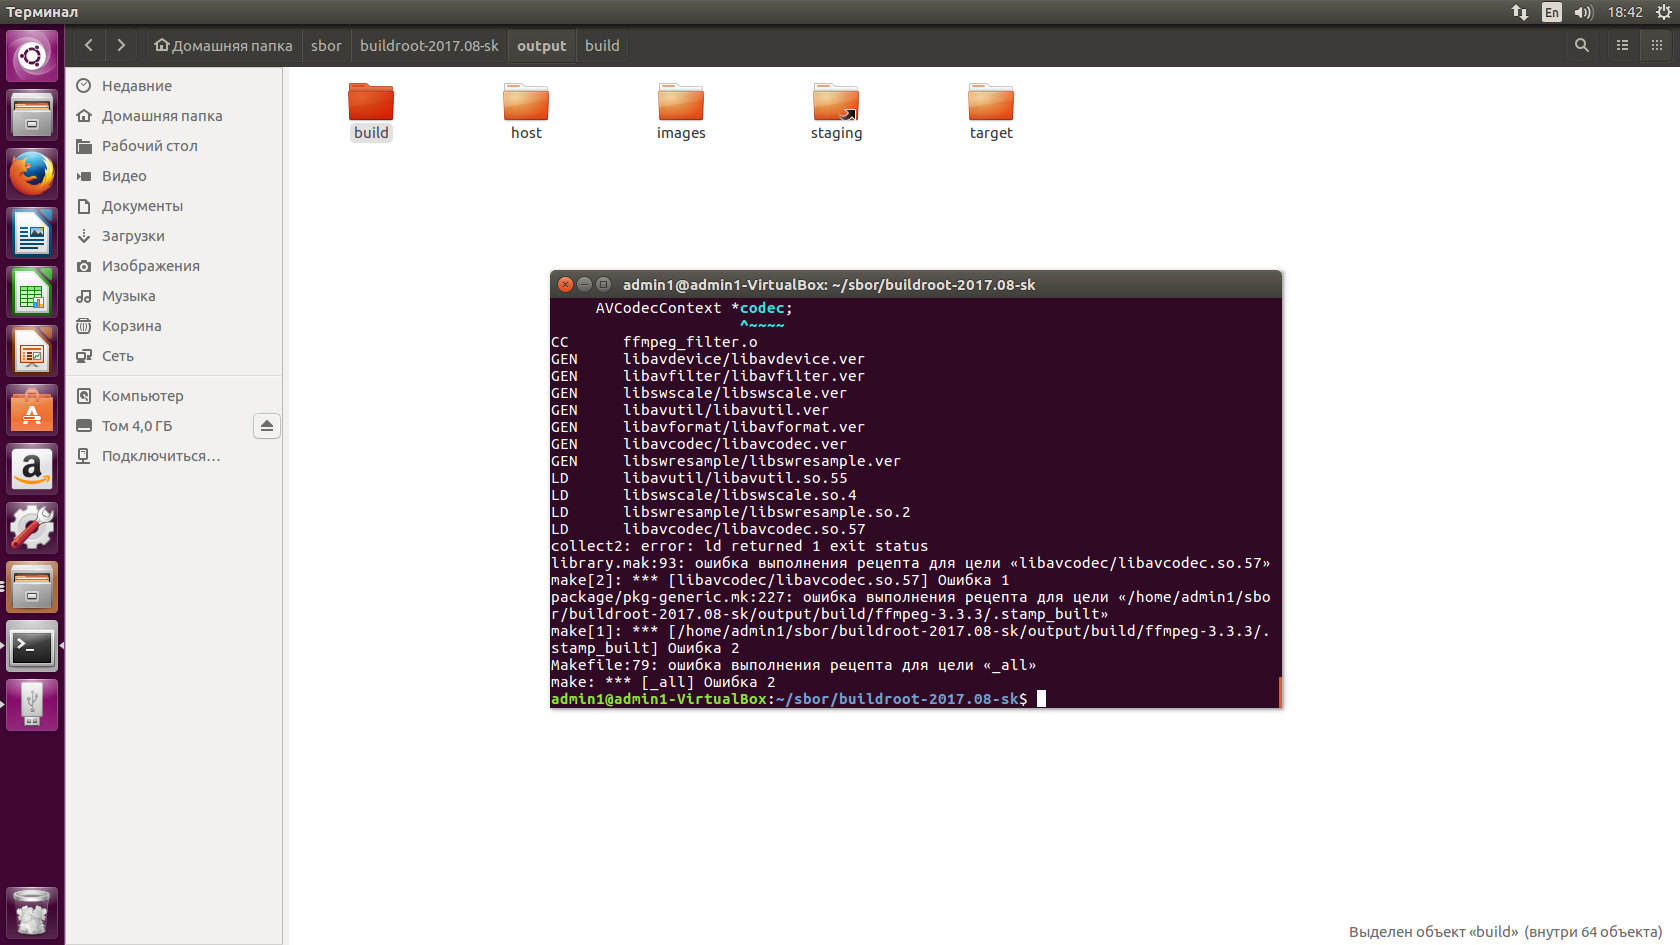Open LibreOffice Calc from the launcher
Screen dimensions: 1680x945
pyautogui.click(x=32, y=293)
